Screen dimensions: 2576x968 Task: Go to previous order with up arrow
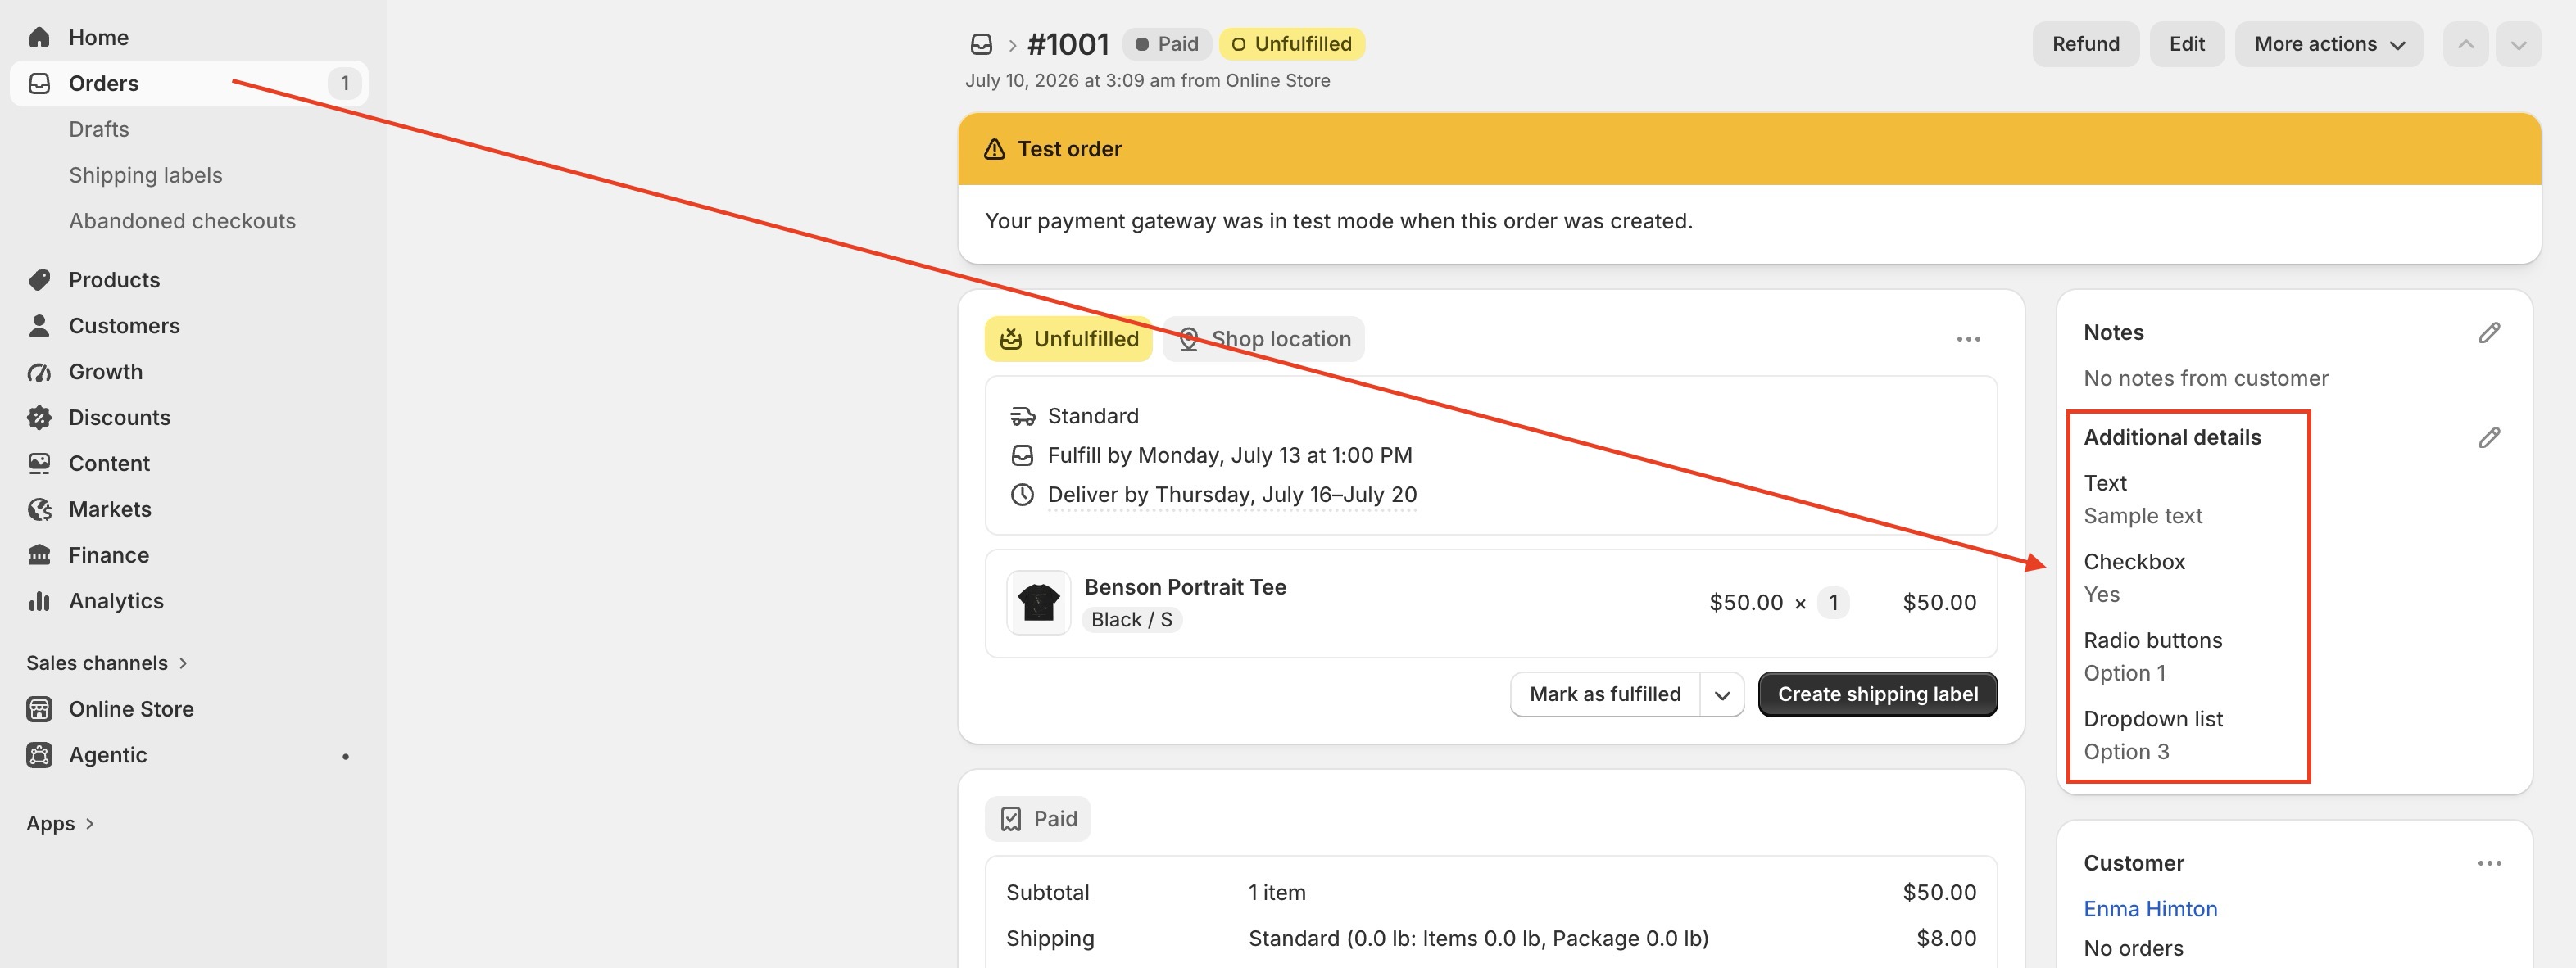coord(2465,44)
